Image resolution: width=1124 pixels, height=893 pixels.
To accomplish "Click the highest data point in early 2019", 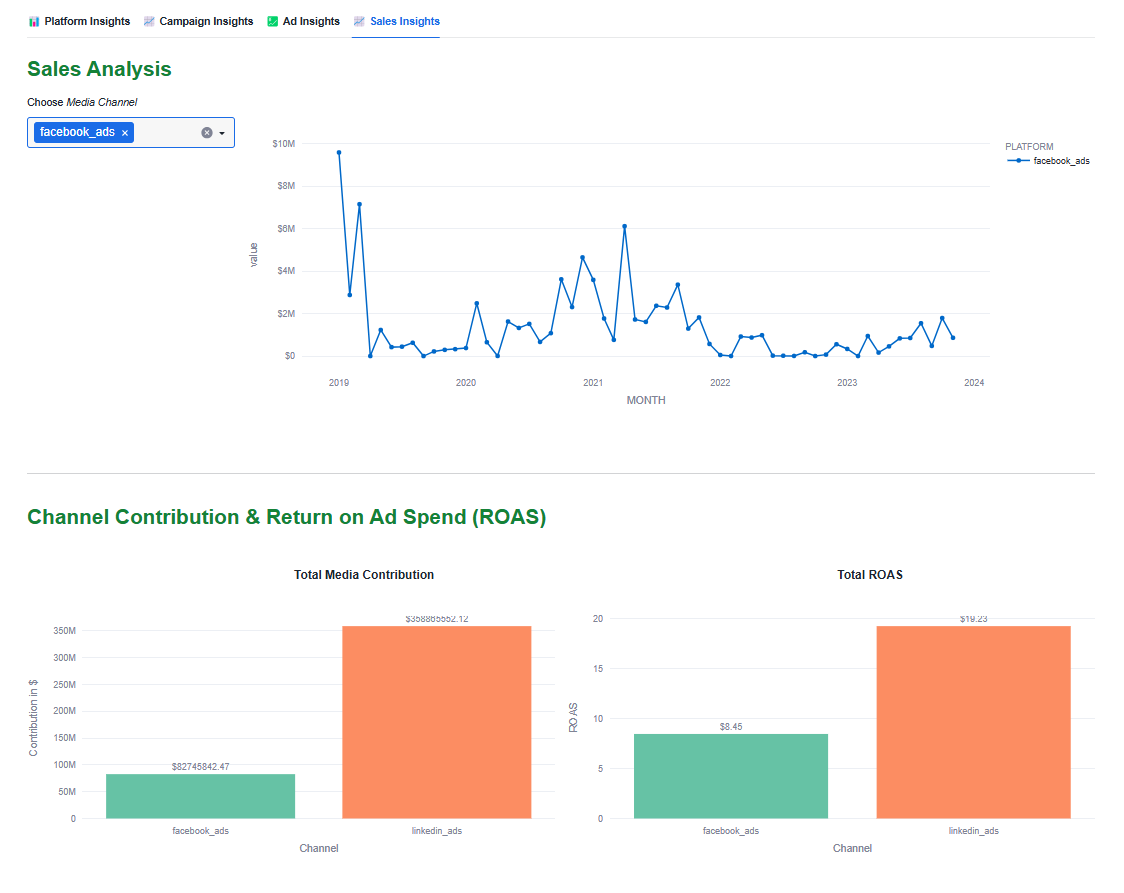I will click(x=339, y=153).
